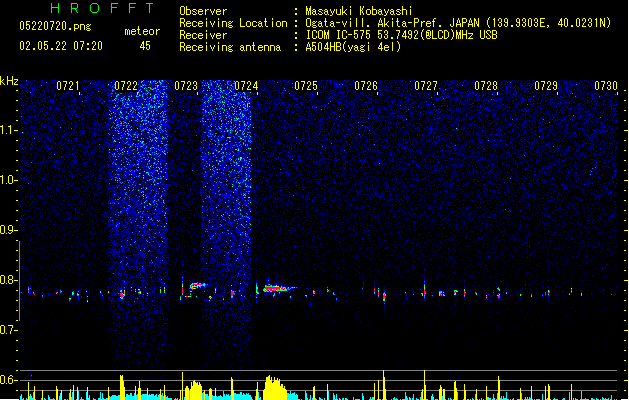Image resolution: width=629 pixels, height=400 pixels.
Task: Click the 1.0 kHz axis label
Action: click(x=8, y=180)
